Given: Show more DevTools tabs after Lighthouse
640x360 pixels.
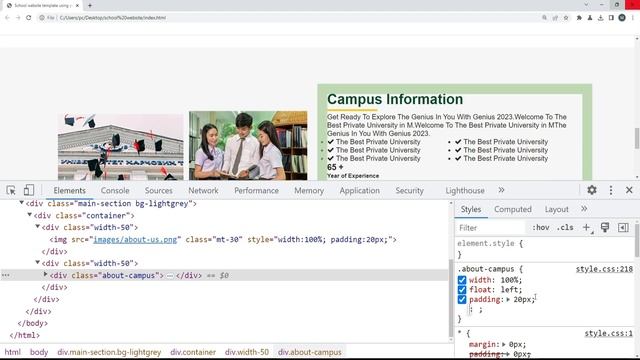Looking at the screenshot, I should click(501, 190).
